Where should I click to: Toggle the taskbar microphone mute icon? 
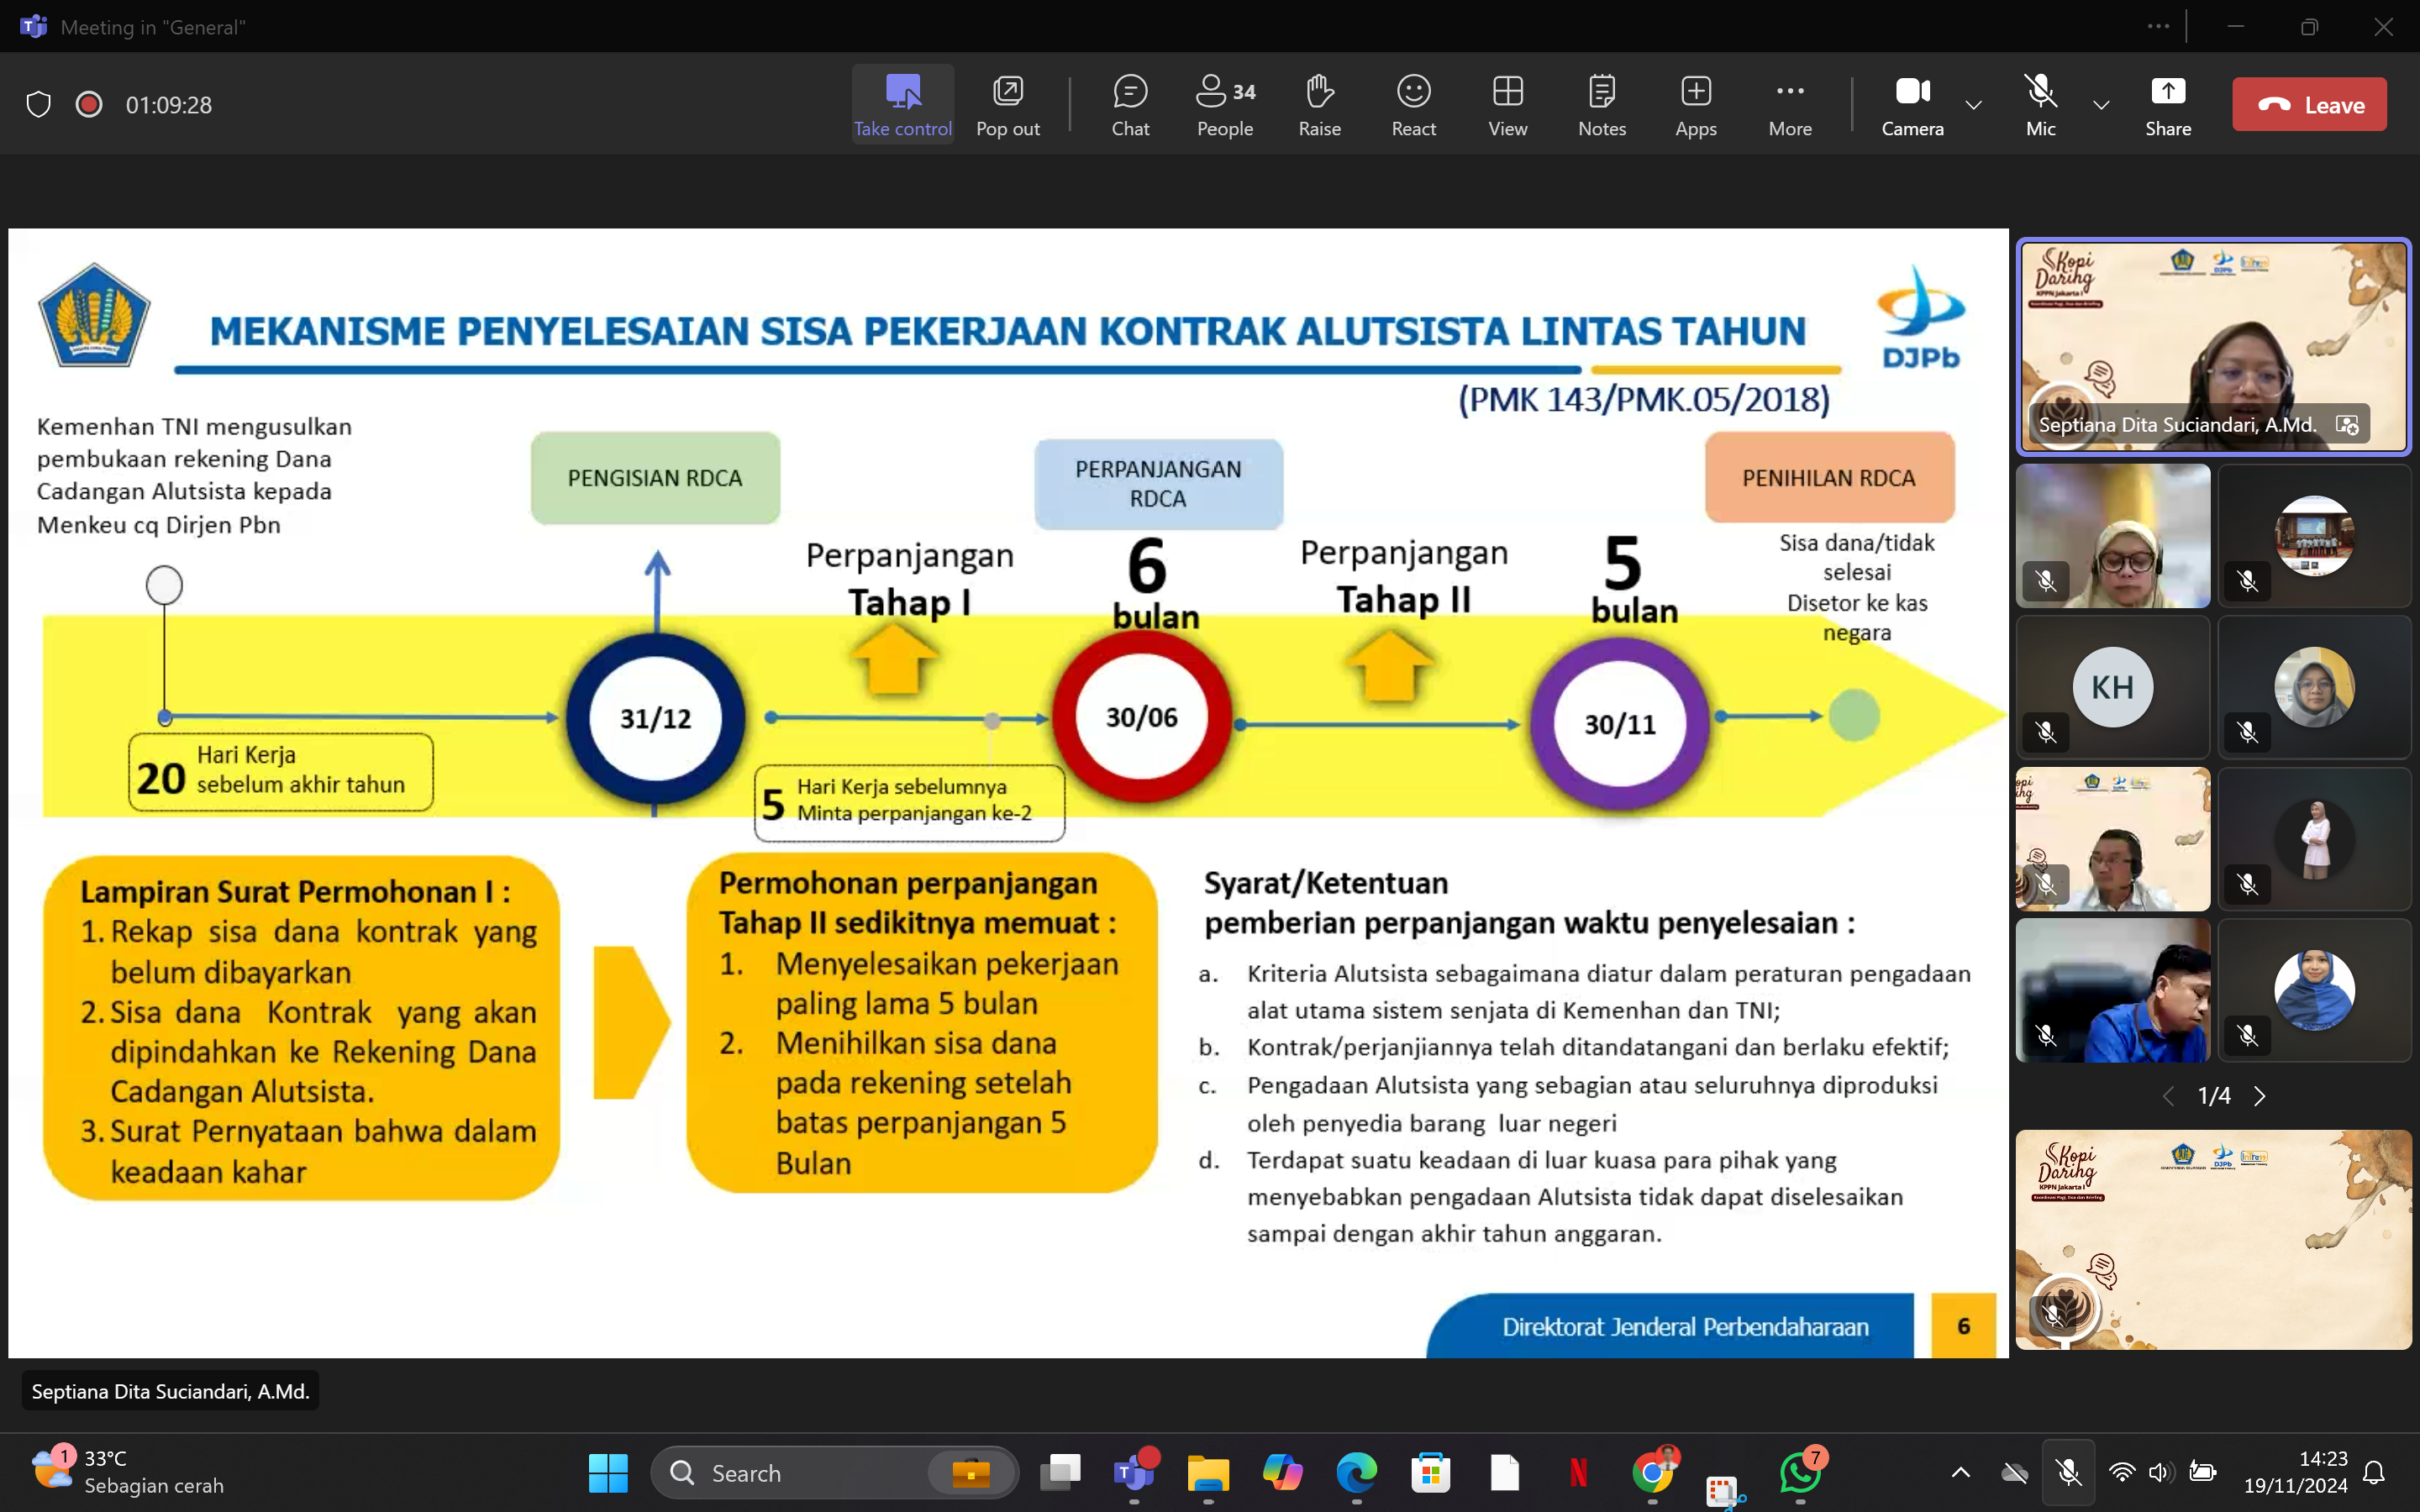click(2068, 1472)
